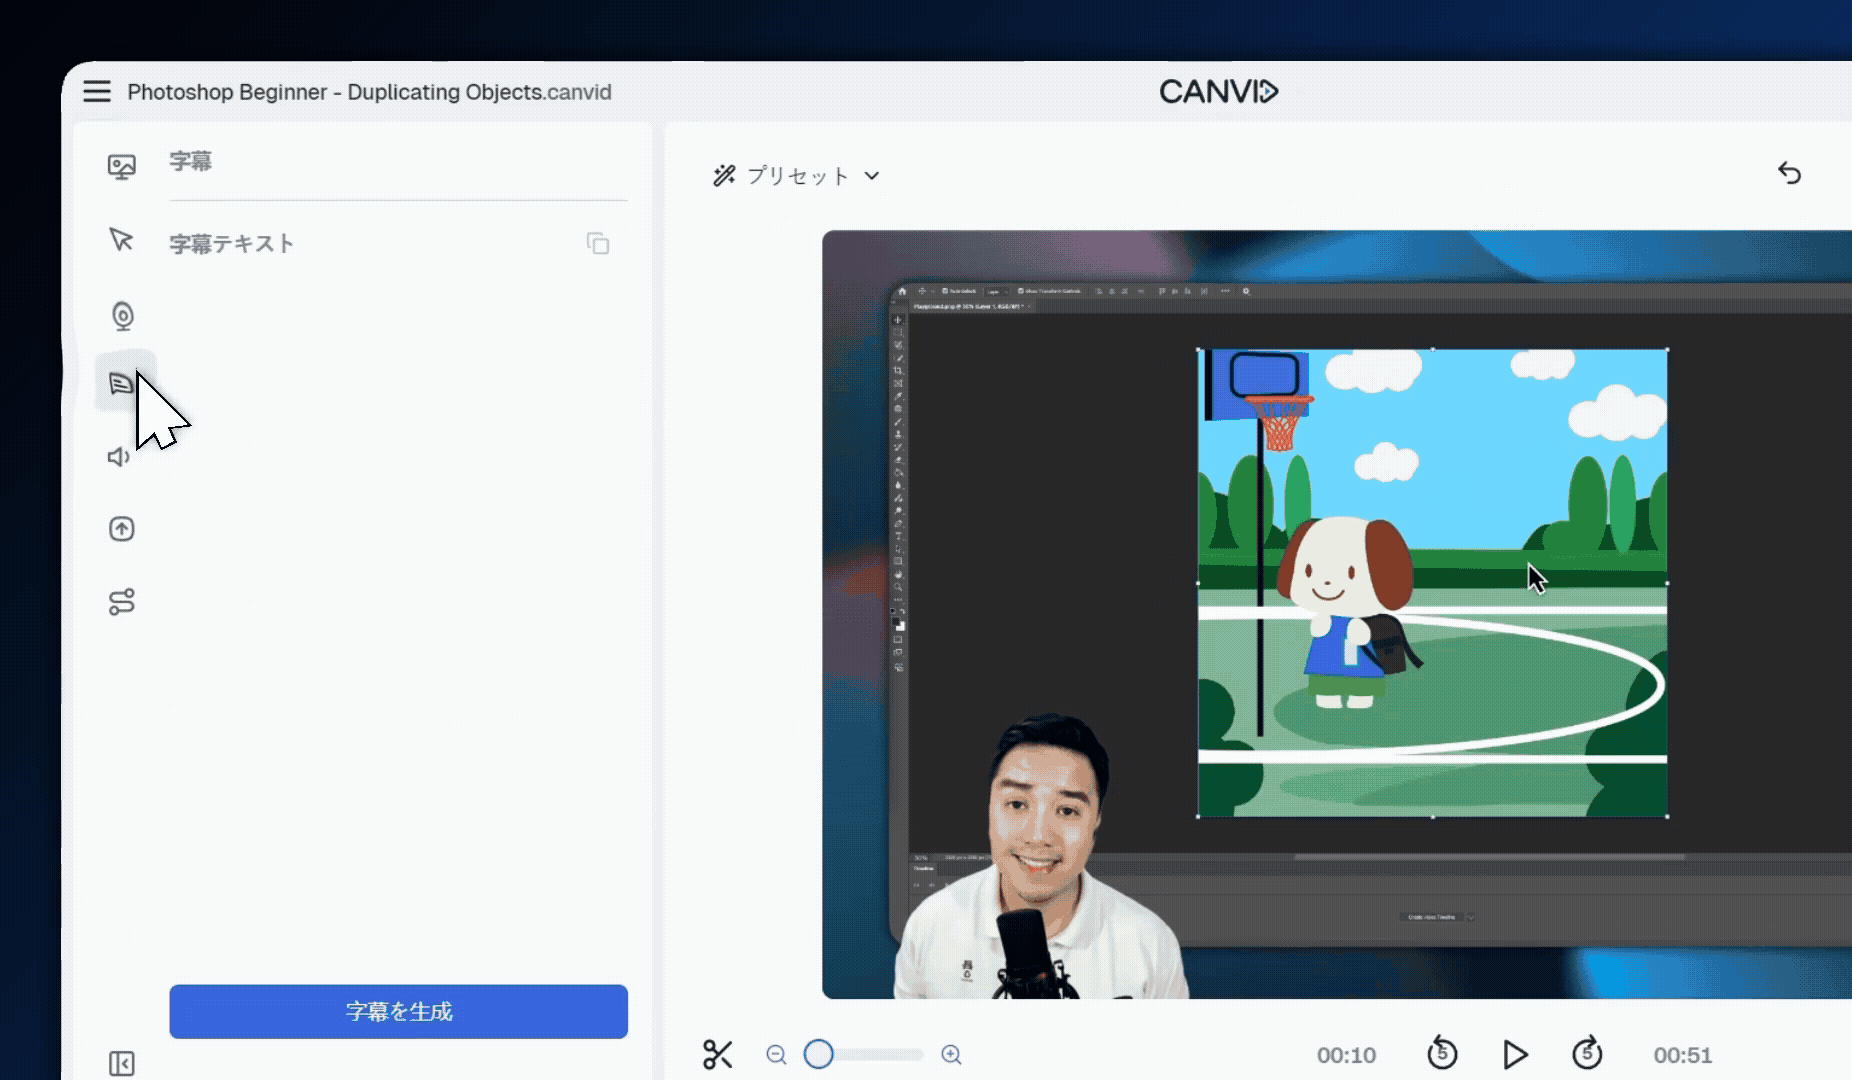
Task: Select the captions sidebar icon
Action: (x=121, y=383)
